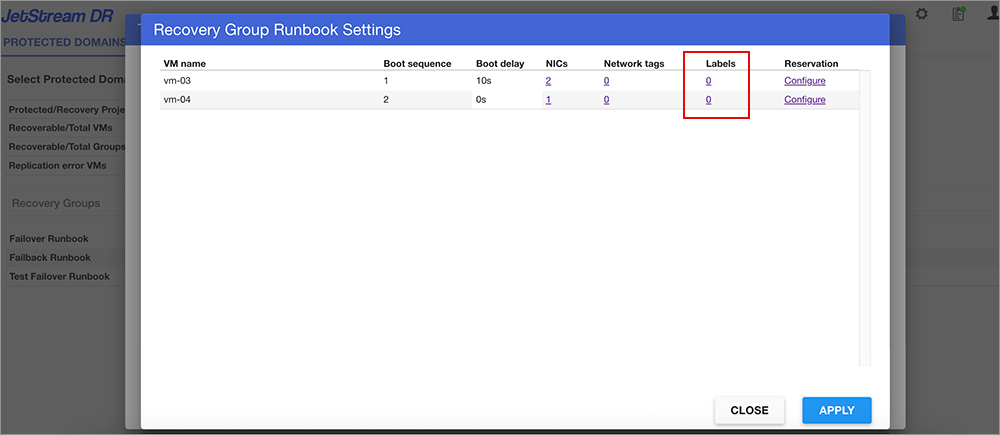
Task: Configure reservation for vm-03
Action: point(804,81)
